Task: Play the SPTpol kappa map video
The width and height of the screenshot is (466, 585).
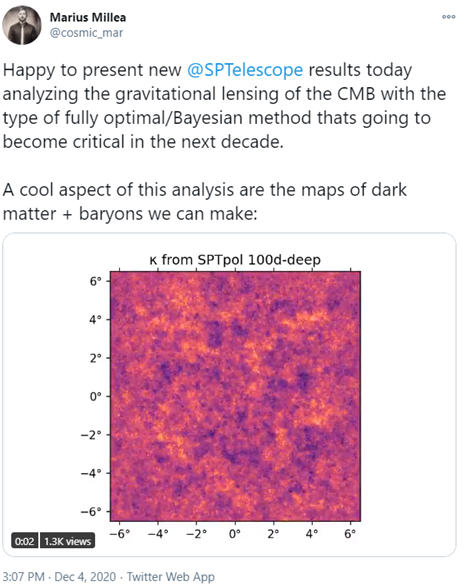Action: pyautogui.click(x=229, y=395)
